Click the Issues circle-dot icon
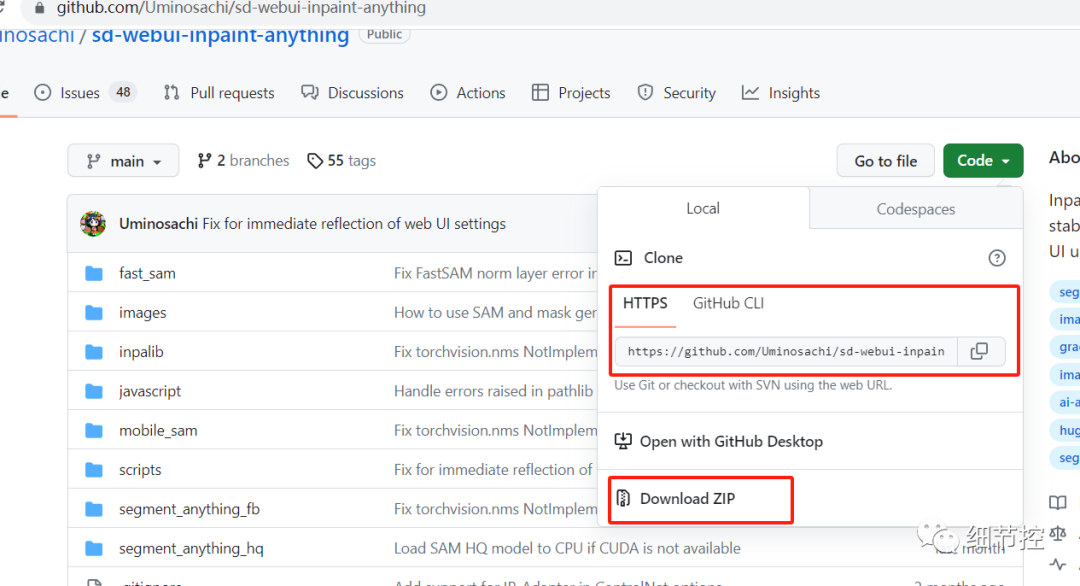 pos(43,92)
